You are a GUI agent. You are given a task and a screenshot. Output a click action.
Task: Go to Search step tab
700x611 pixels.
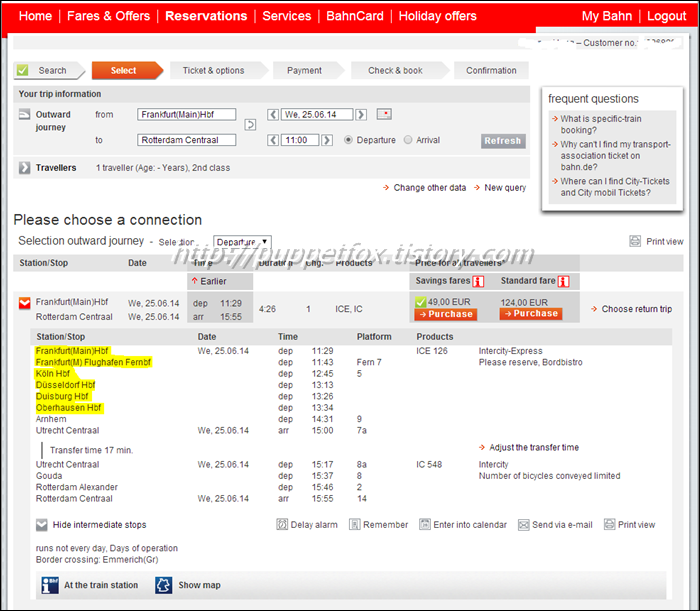(x=49, y=70)
